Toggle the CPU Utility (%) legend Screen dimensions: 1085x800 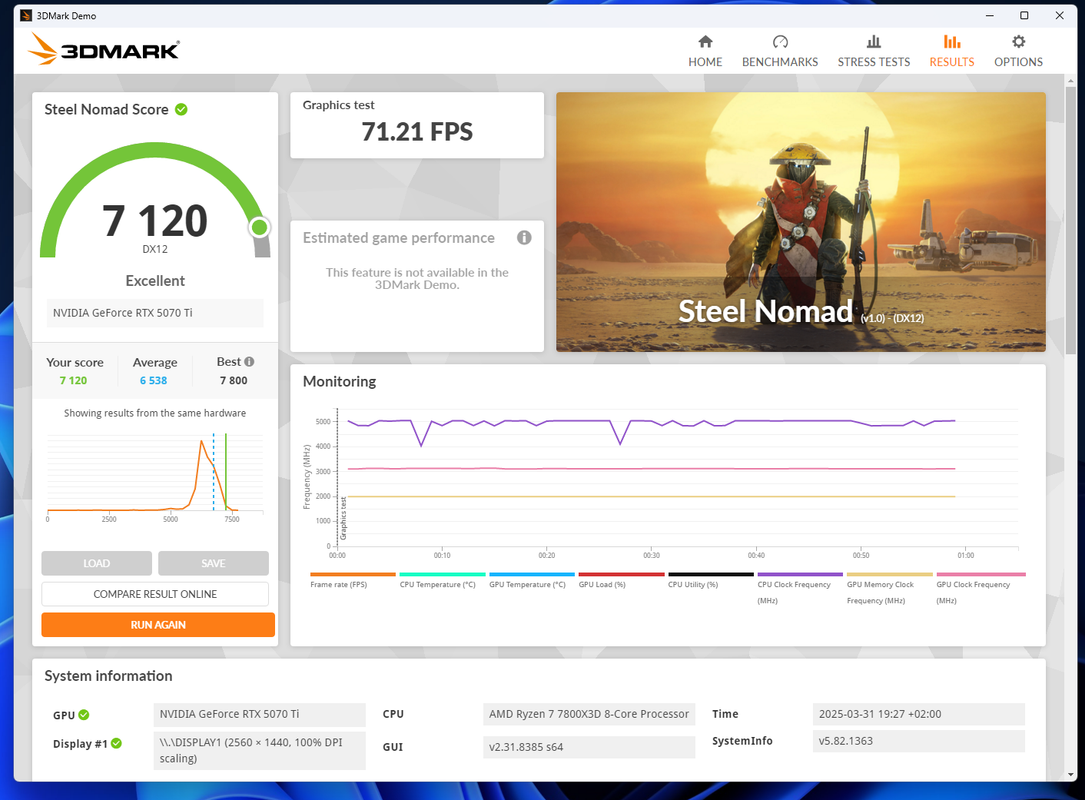pyautogui.click(x=710, y=580)
